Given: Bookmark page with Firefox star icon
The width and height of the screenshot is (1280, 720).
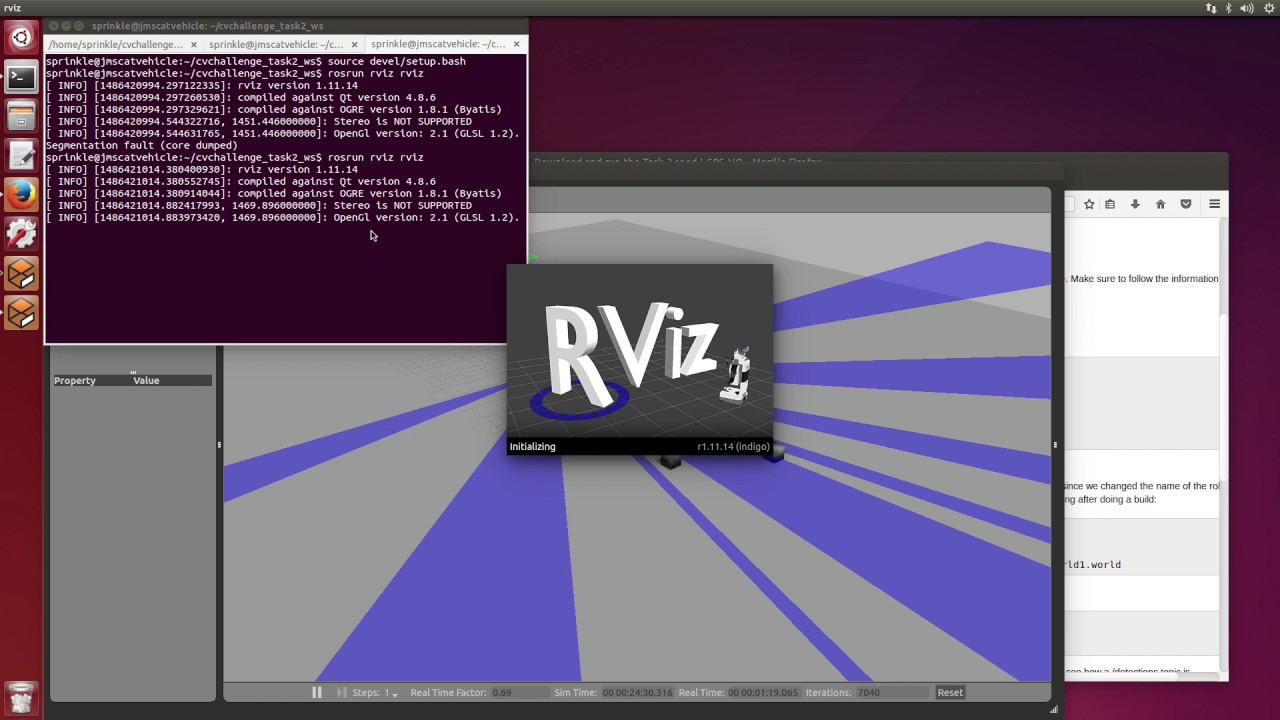Looking at the screenshot, I should click(1089, 204).
